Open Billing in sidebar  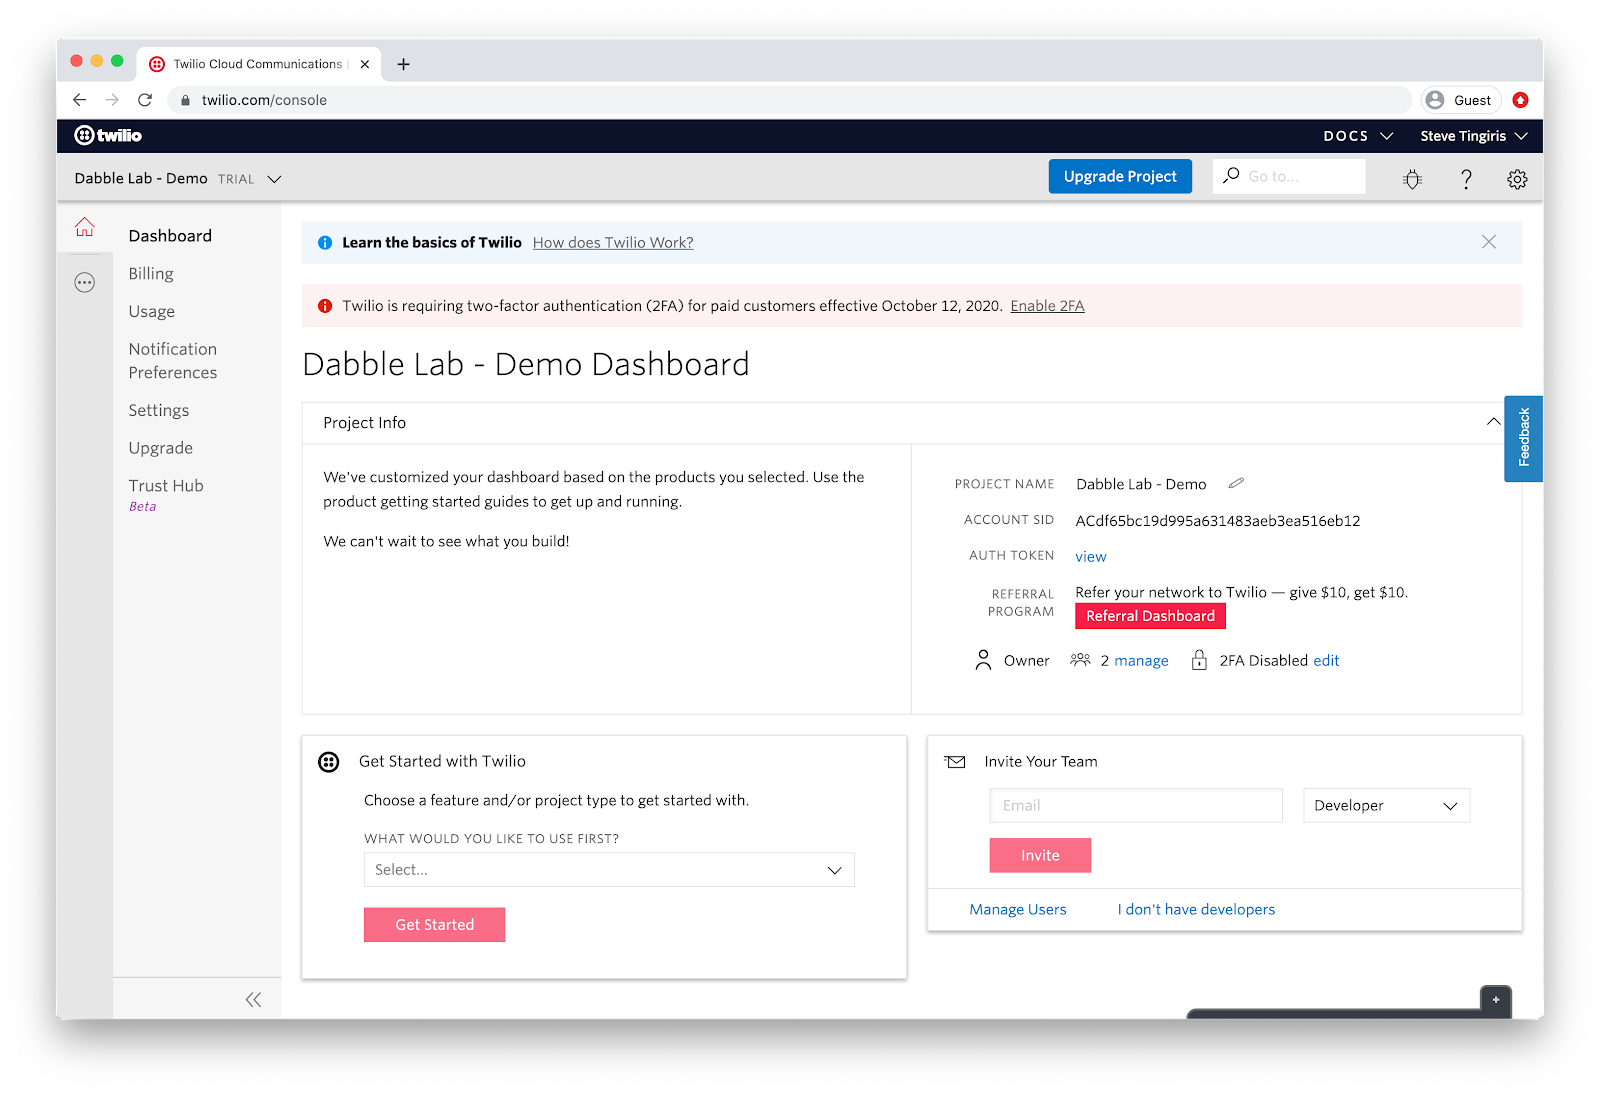click(151, 274)
